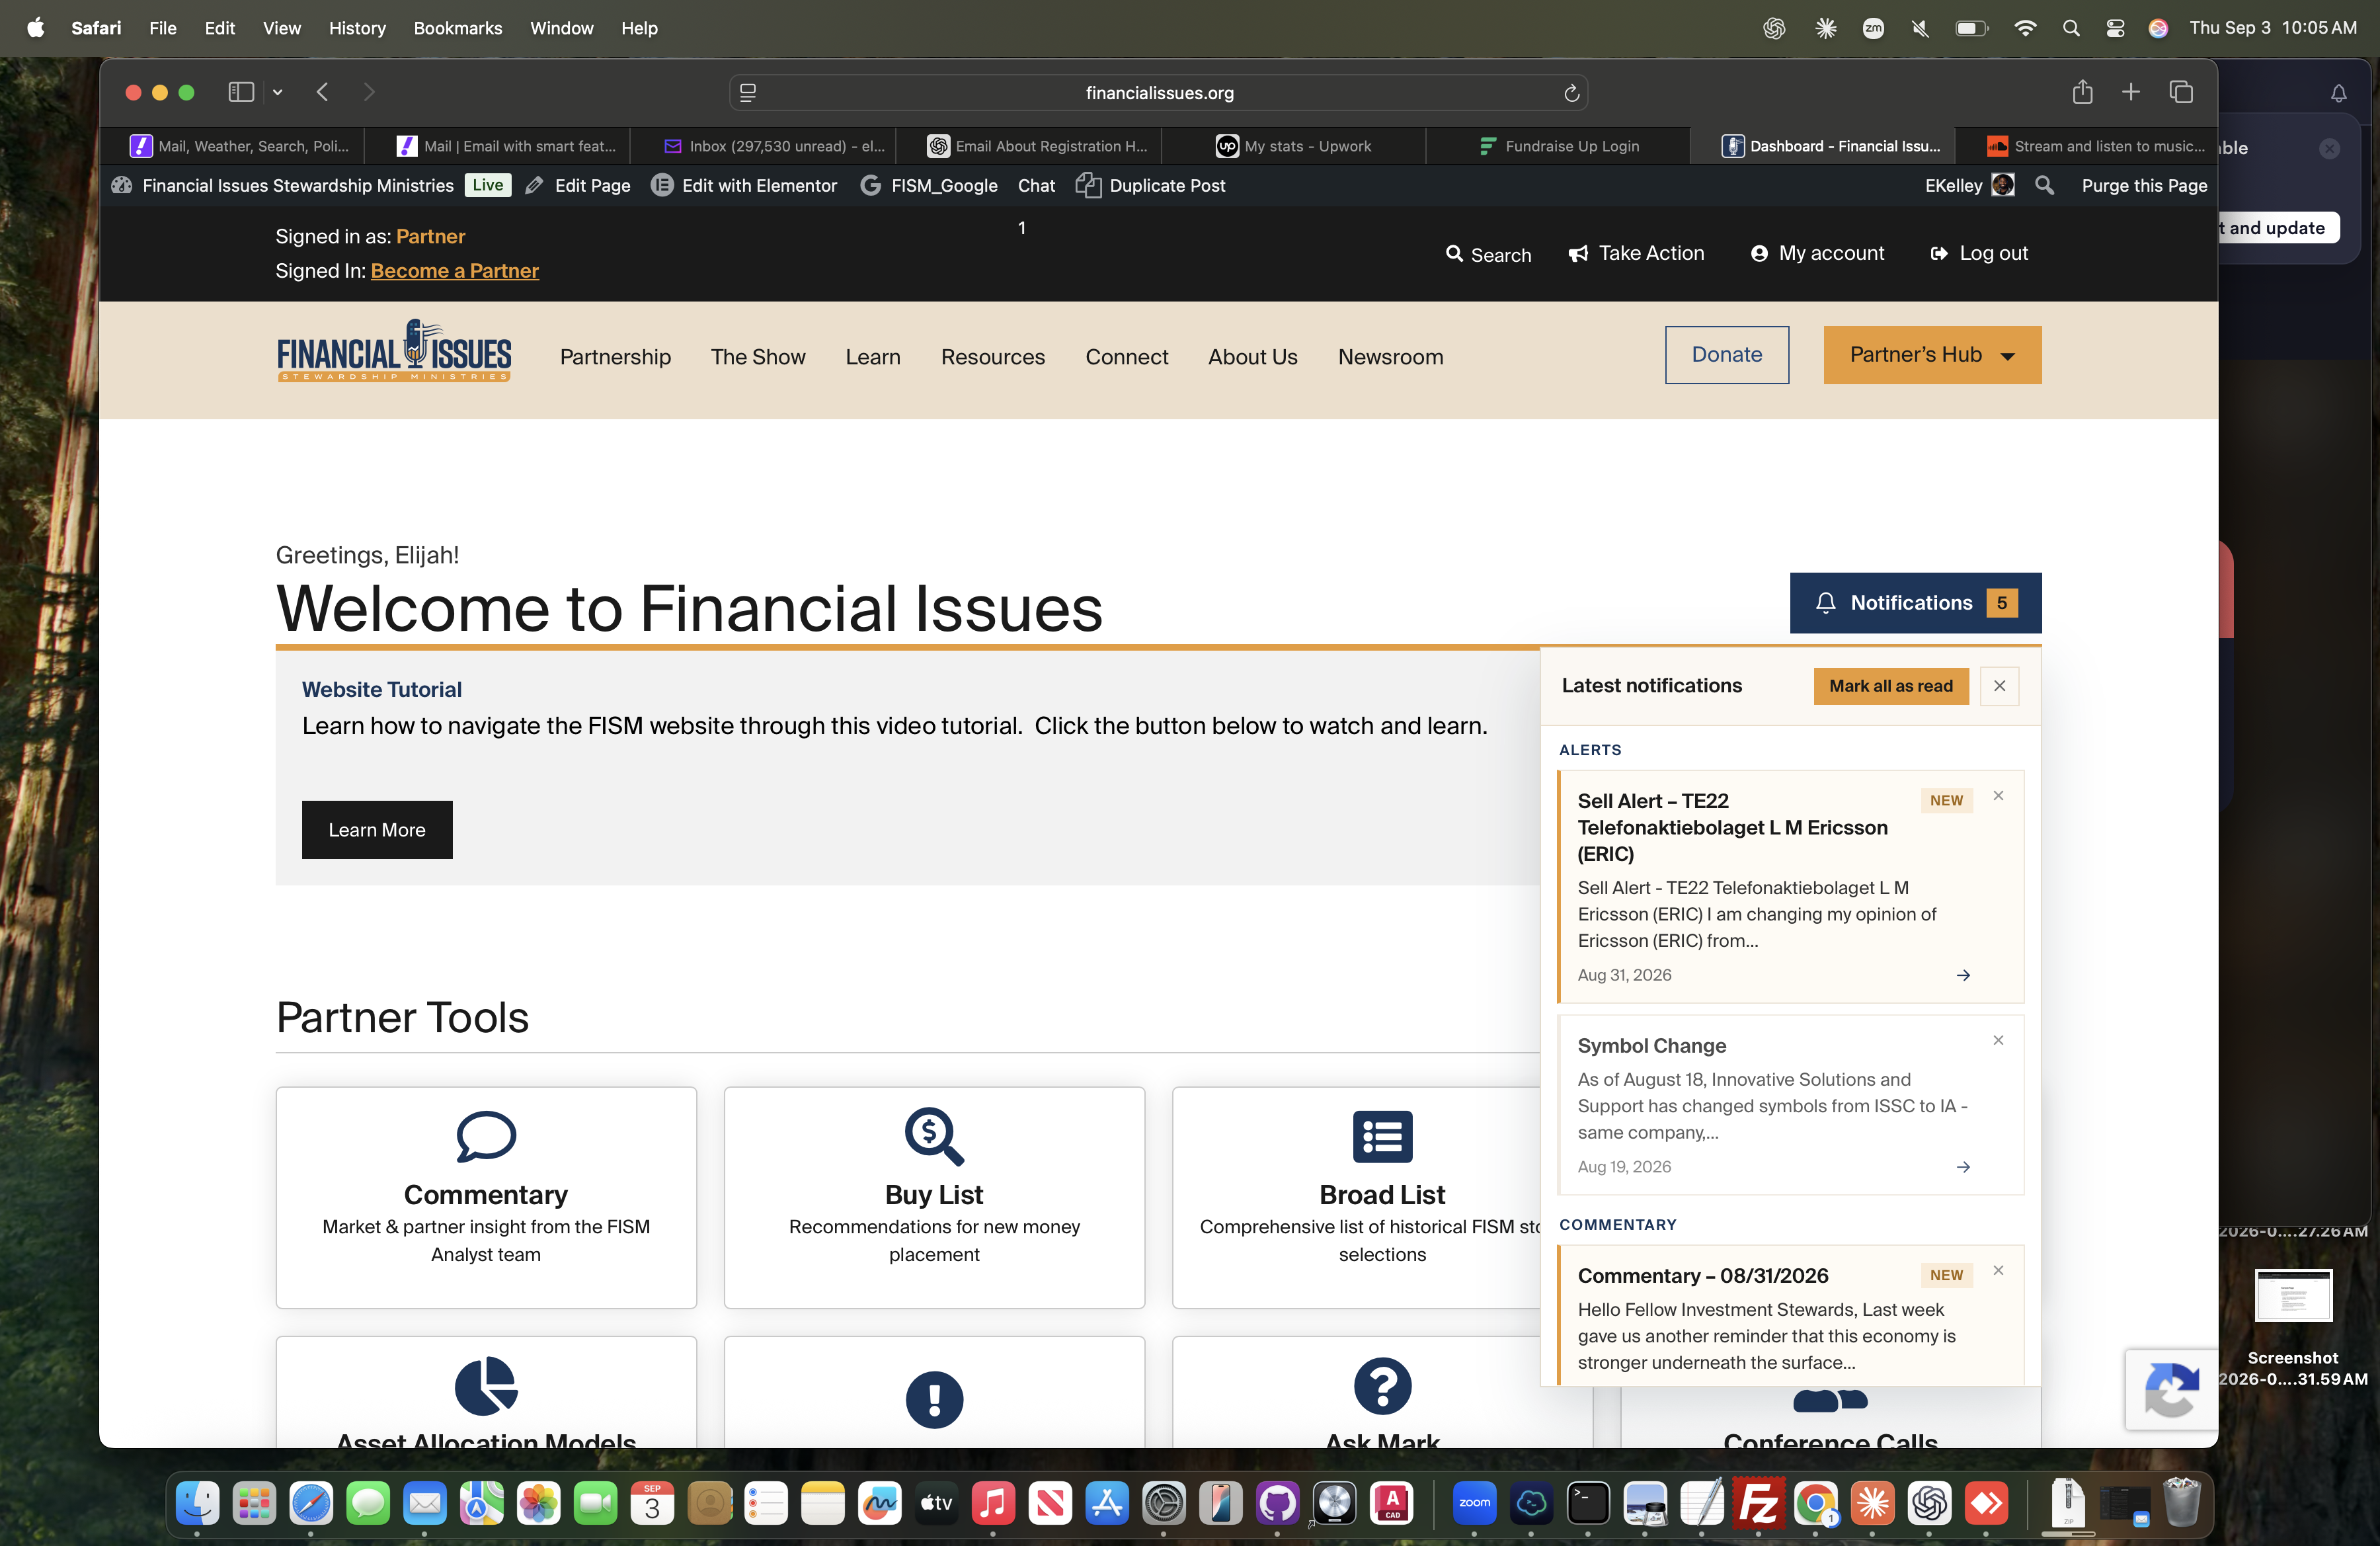The image size is (2380, 1546).
Task: Click the Ask Mark question mark icon
Action: coord(1382,1386)
